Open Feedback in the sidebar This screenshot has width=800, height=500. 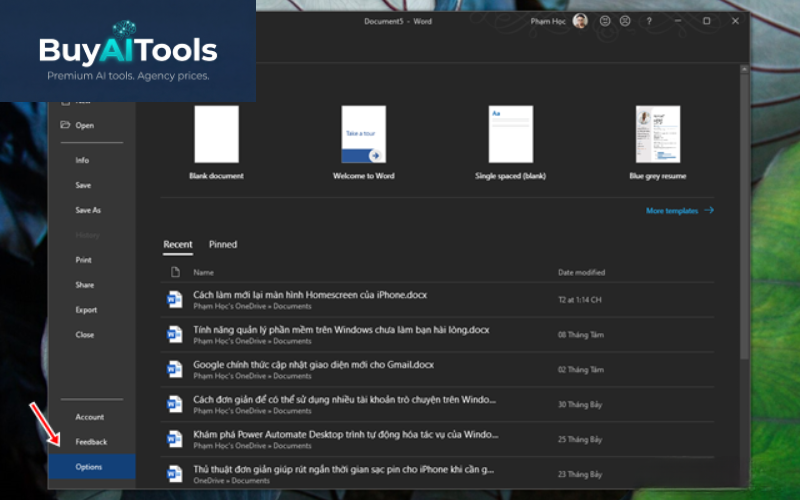coord(91,442)
